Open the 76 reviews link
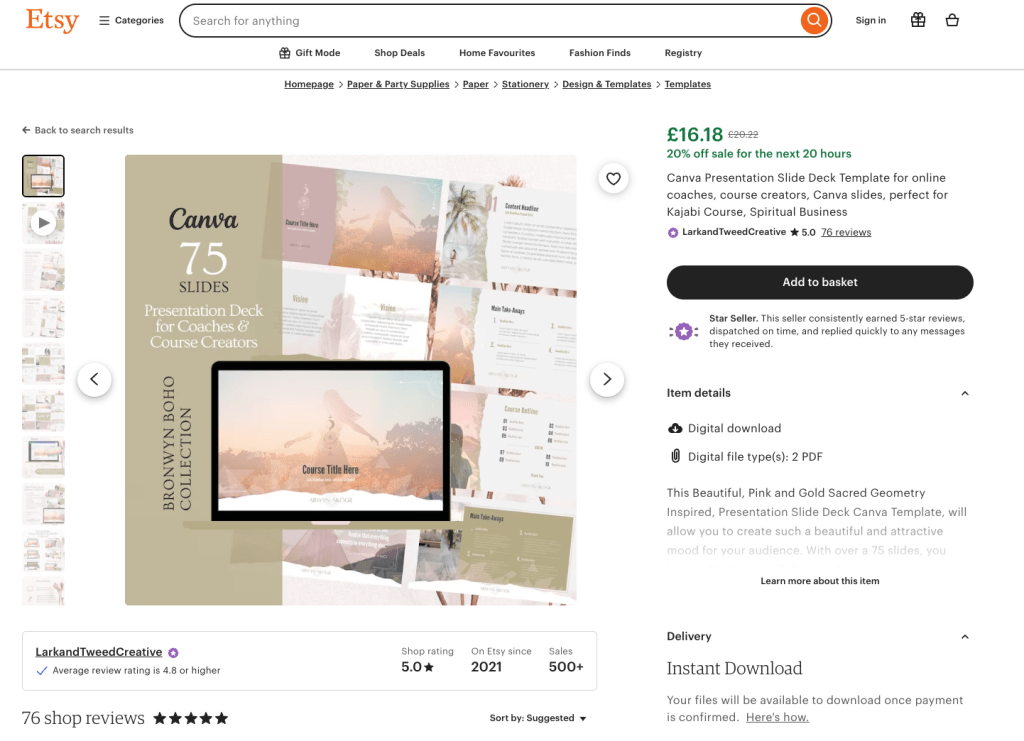The image size is (1024, 741). tap(846, 232)
